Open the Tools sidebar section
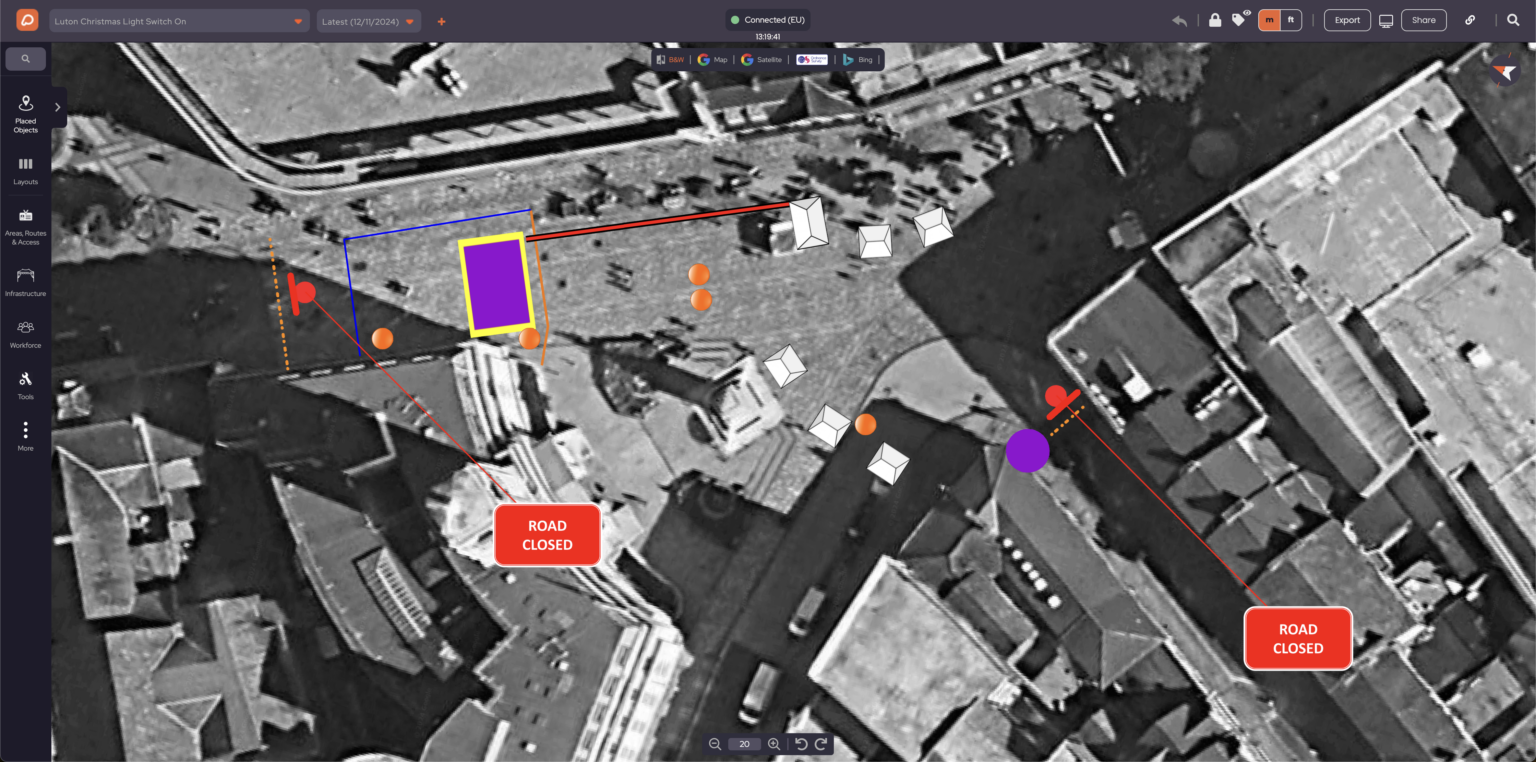 pyautogui.click(x=25, y=385)
